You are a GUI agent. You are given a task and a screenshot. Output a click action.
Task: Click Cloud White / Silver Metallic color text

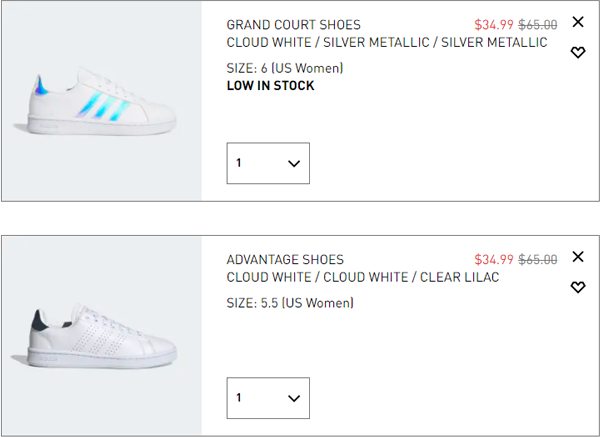[x=387, y=43]
